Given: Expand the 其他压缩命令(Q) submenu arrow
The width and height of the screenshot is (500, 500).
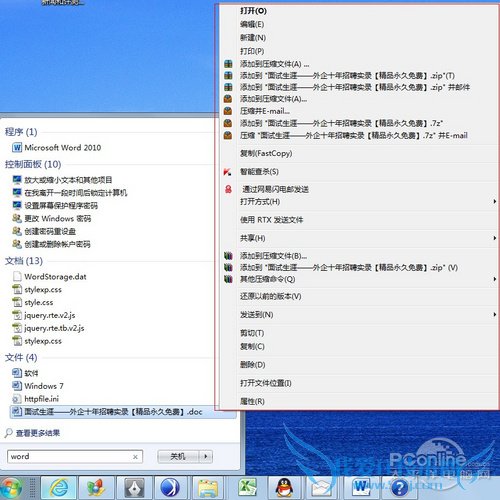Looking at the screenshot, I should click(x=495, y=279).
